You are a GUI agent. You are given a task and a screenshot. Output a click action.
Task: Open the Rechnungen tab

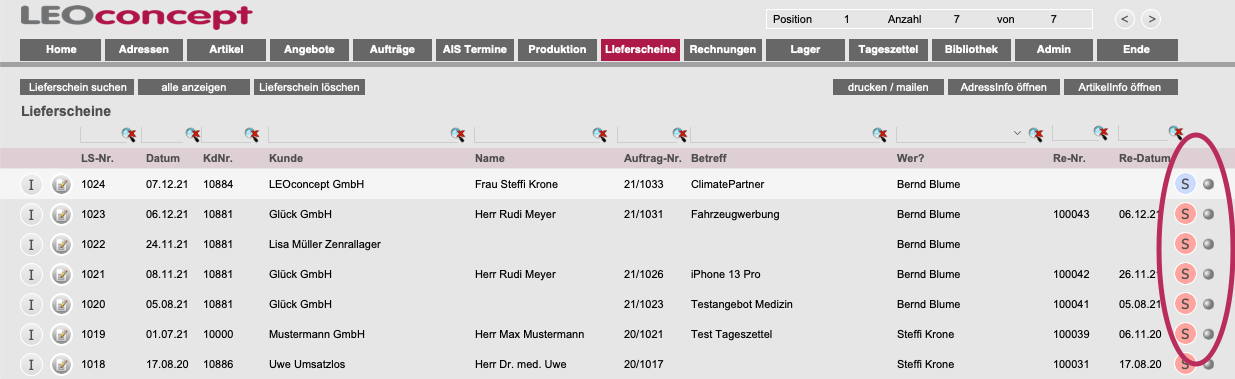(724, 49)
